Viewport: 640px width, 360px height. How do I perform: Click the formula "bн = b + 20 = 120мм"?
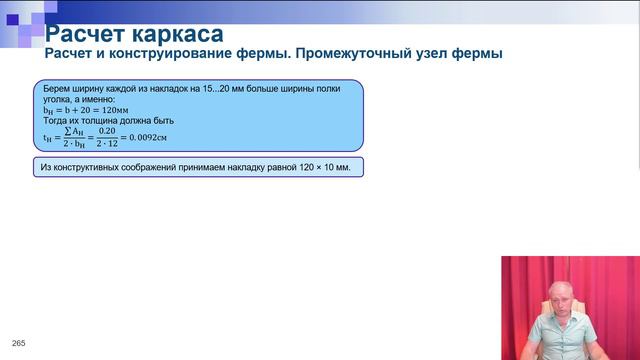(86, 110)
